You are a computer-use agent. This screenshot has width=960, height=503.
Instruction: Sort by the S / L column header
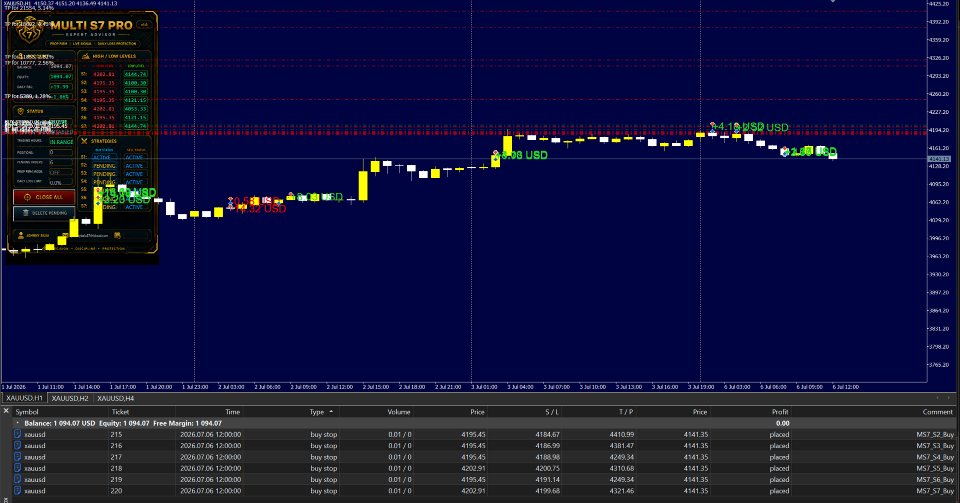coord(552,412)
